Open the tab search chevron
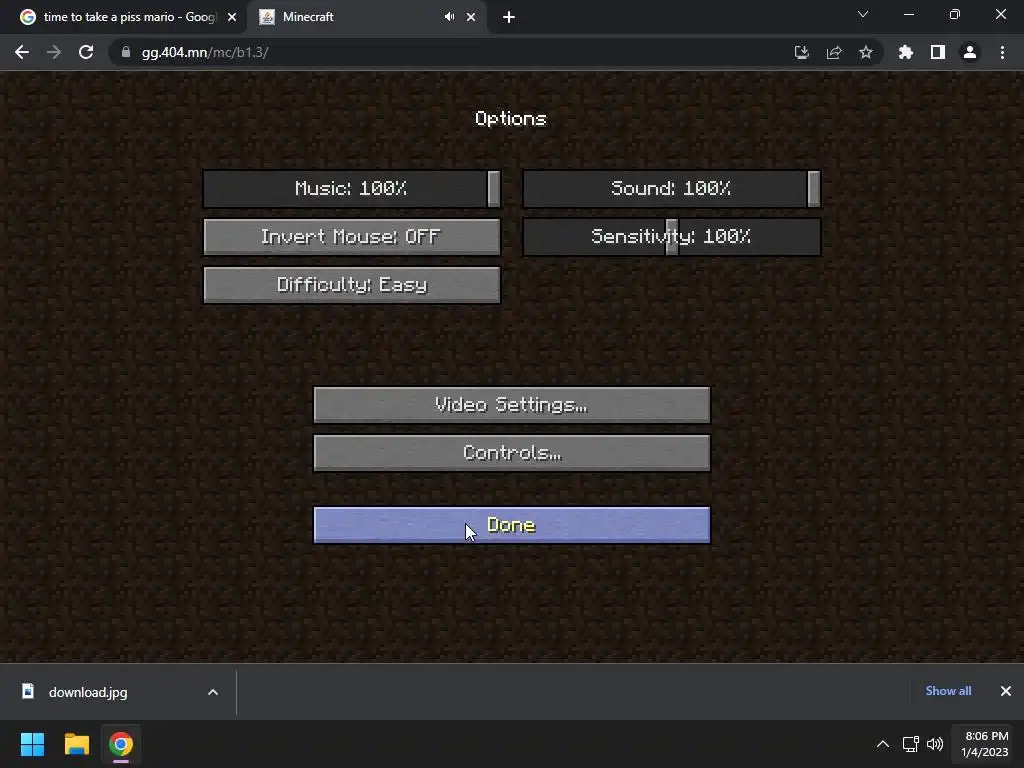Screen dimensions: 1024x768 click(863, 14)
